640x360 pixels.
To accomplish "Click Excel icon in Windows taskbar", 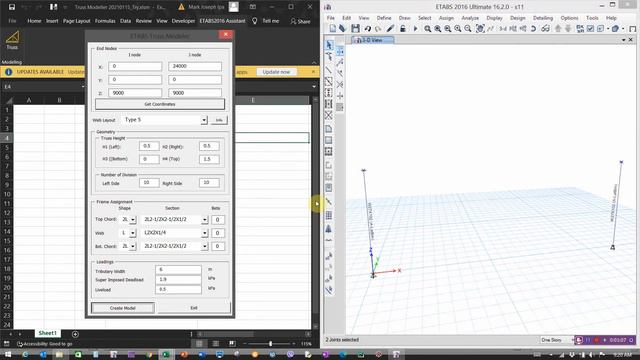I will pos(166,355).
